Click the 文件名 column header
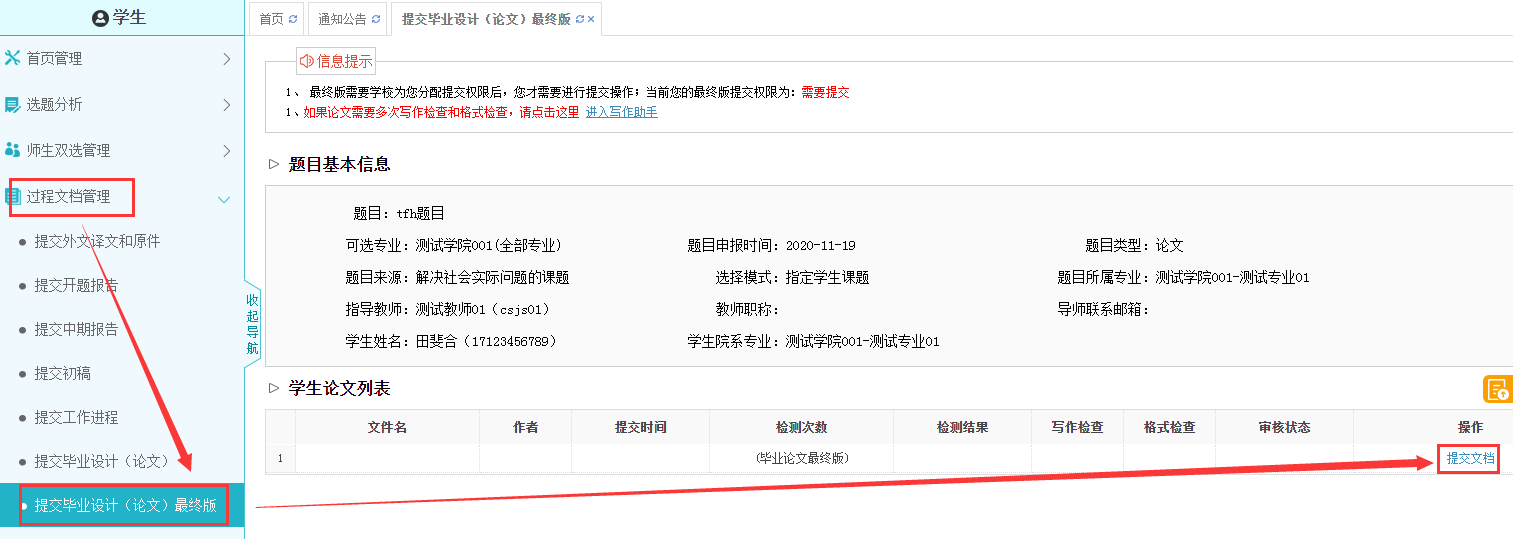This screenshot has width=1513, height=539. point(387,427)
